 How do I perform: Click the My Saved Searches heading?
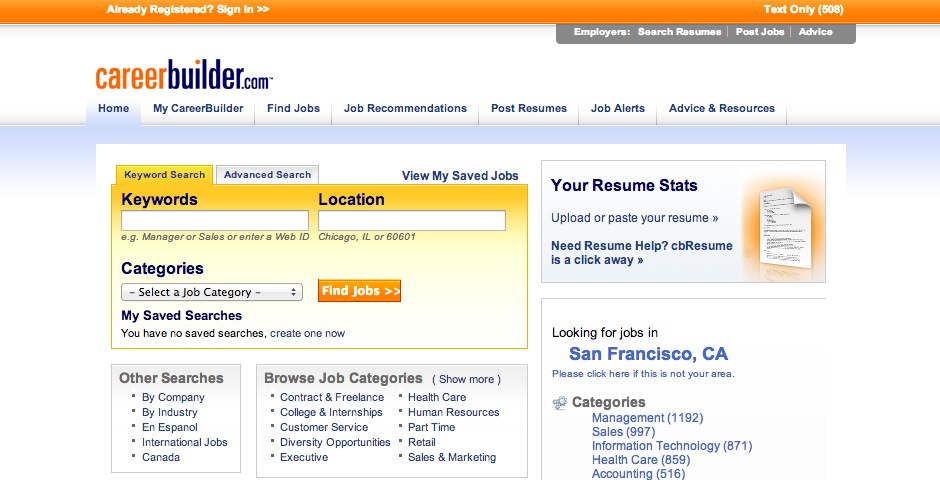tap(181, 316)
